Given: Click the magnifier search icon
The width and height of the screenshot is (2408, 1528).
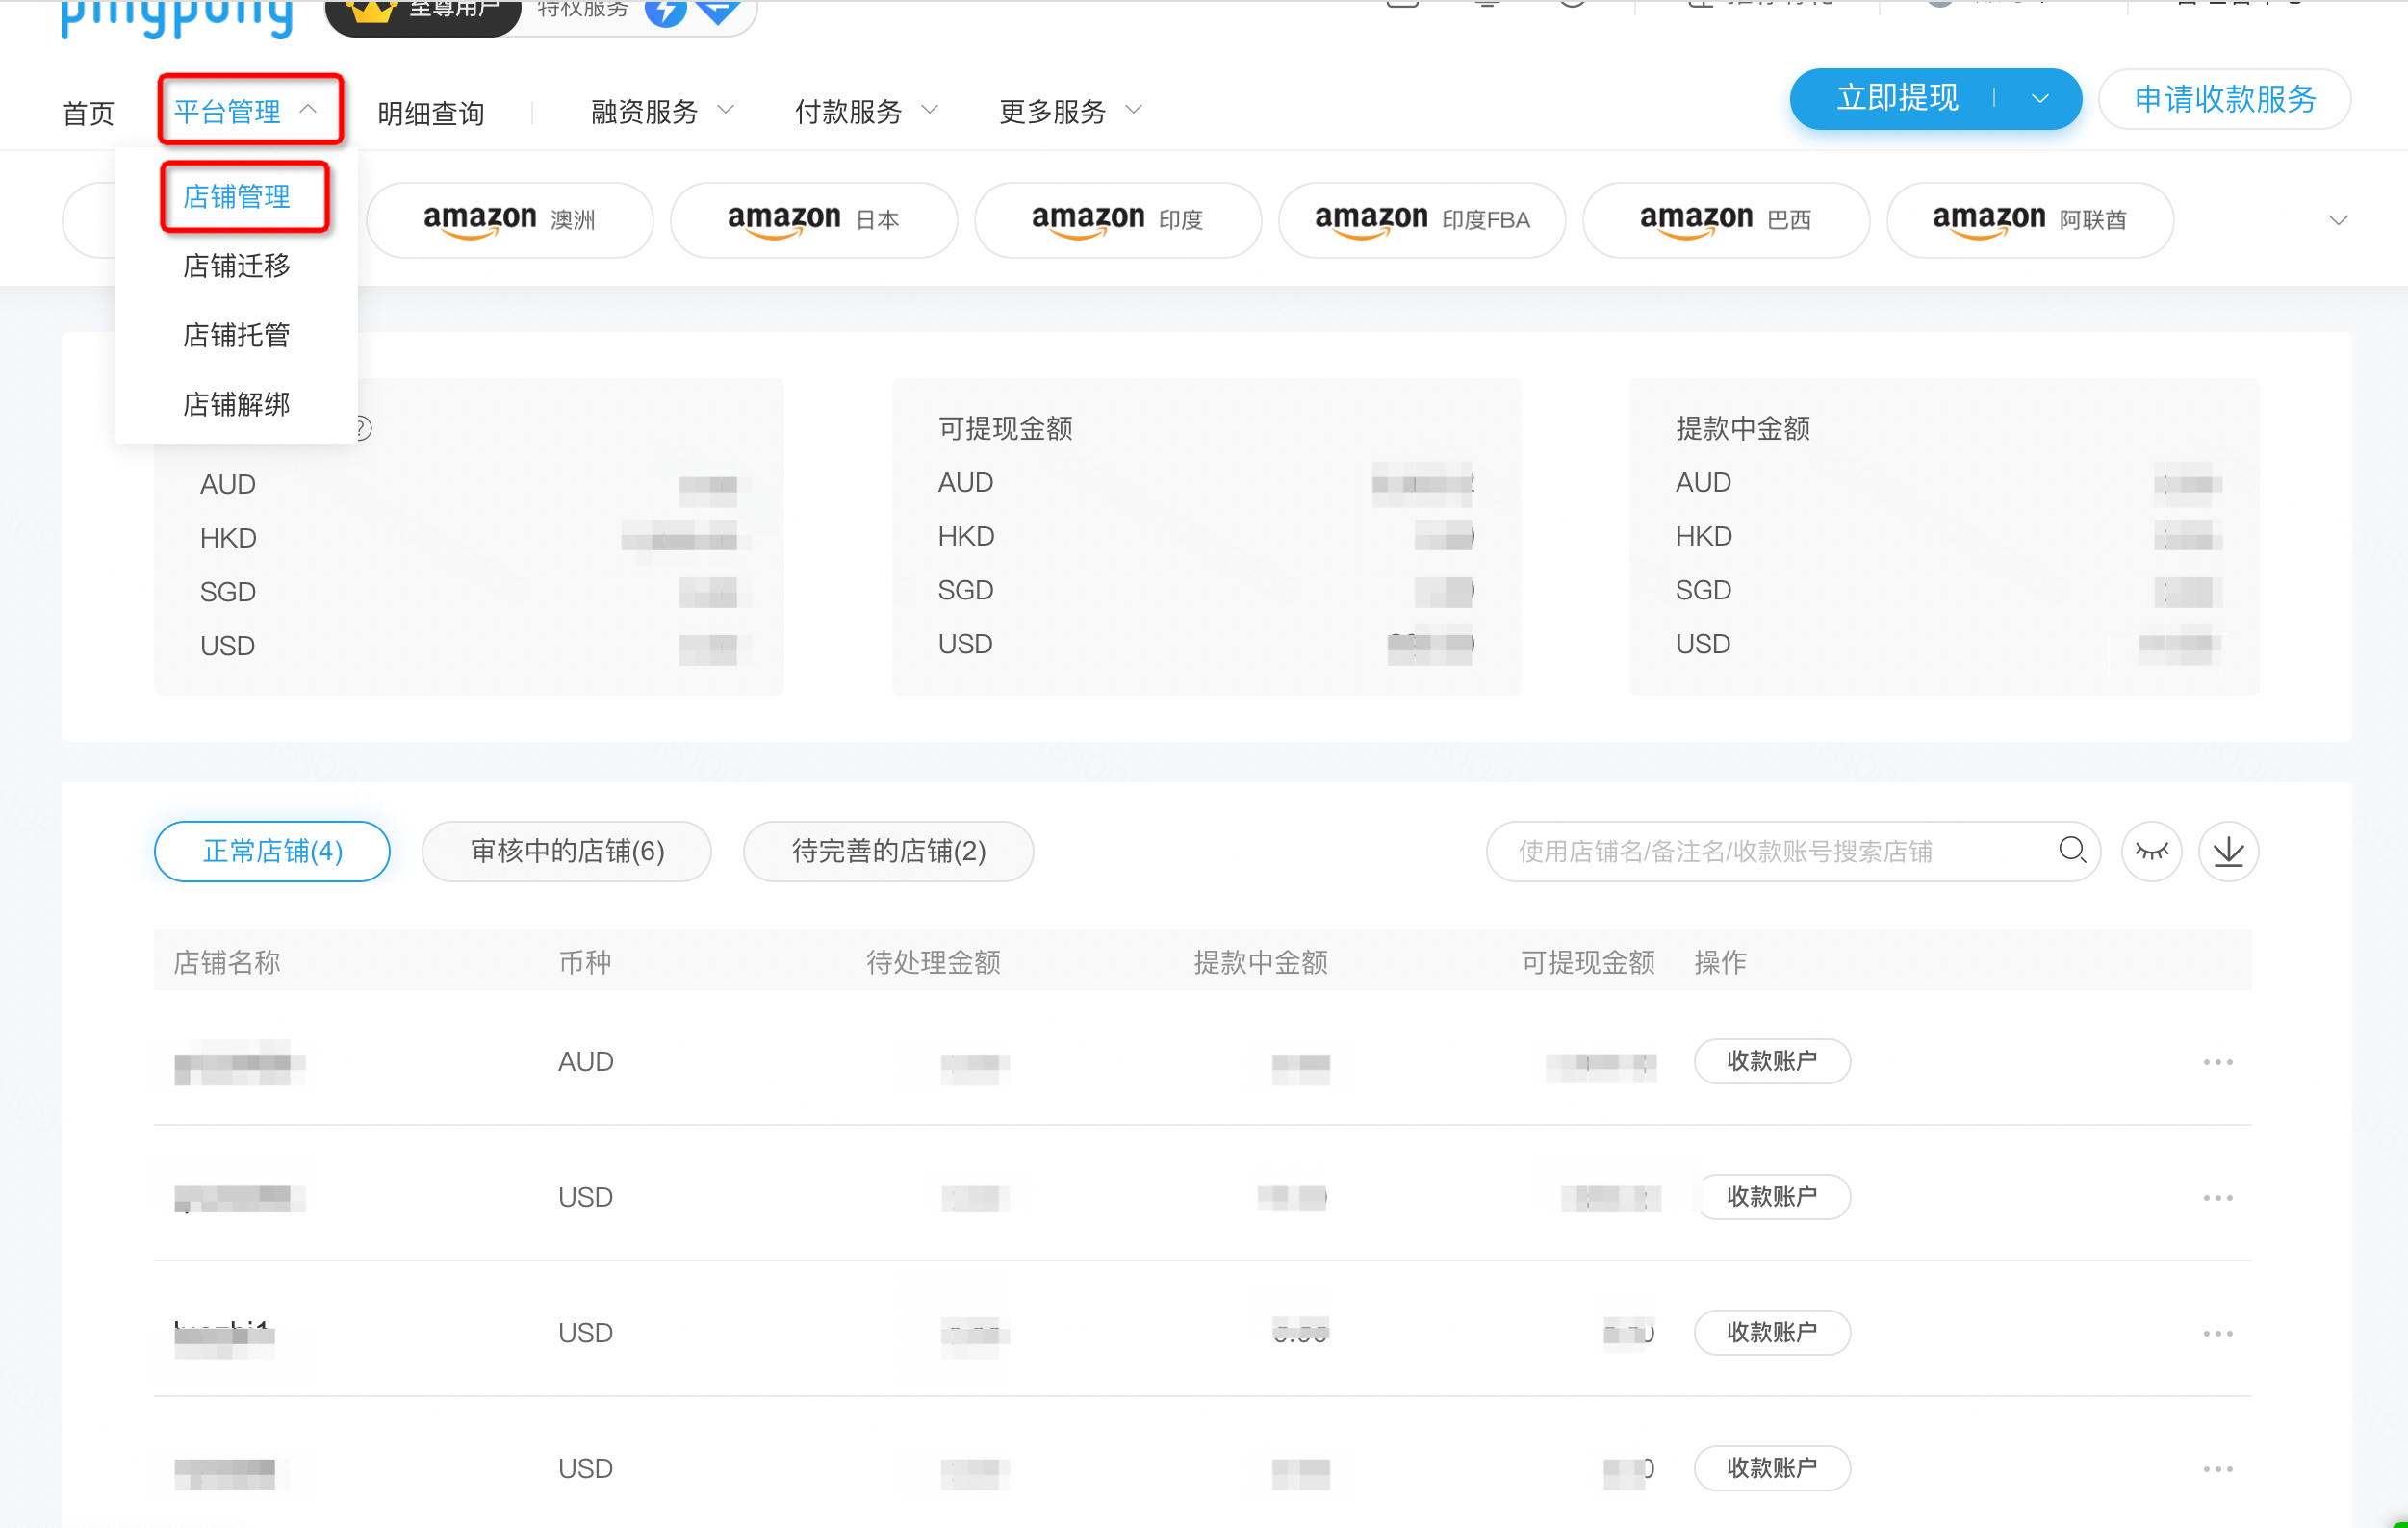Looking at the screenshot, I should (x=2072, y=850).
